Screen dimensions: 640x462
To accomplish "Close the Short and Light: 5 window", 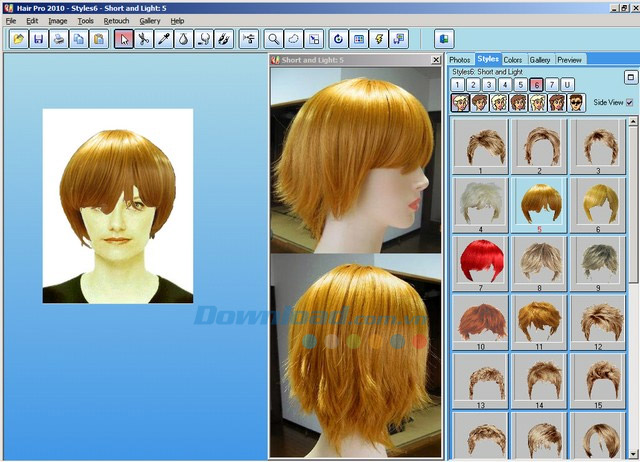I will coord(436,60).
